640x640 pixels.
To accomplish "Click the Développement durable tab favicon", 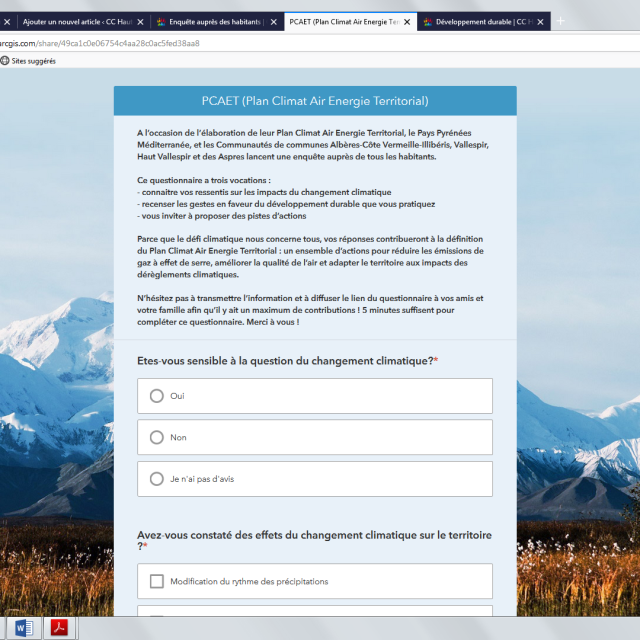I will [x=428, y=21].
